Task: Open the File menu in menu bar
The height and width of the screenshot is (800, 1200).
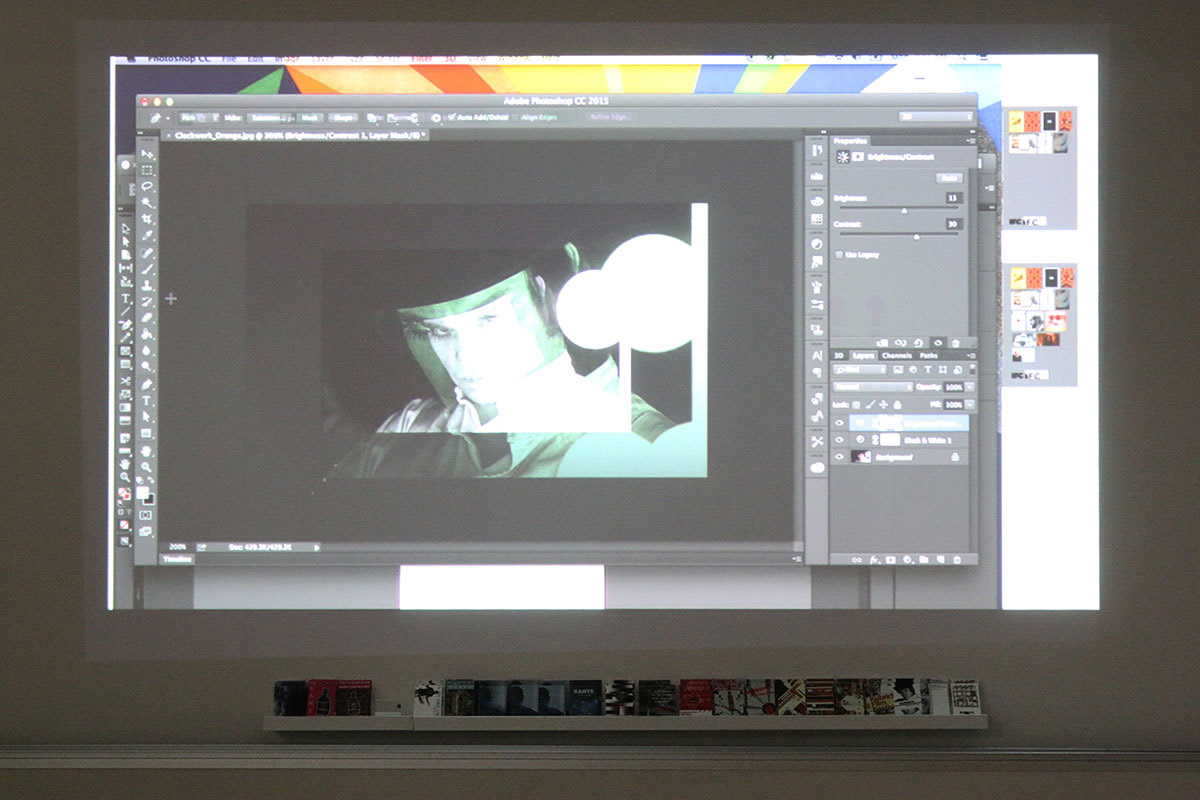Action: pos(229,60)
